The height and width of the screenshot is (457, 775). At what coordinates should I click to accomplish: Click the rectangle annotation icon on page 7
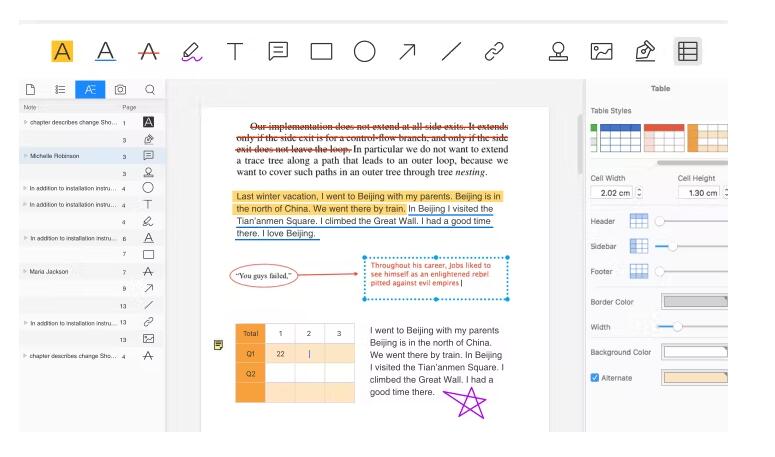[148, 254]
